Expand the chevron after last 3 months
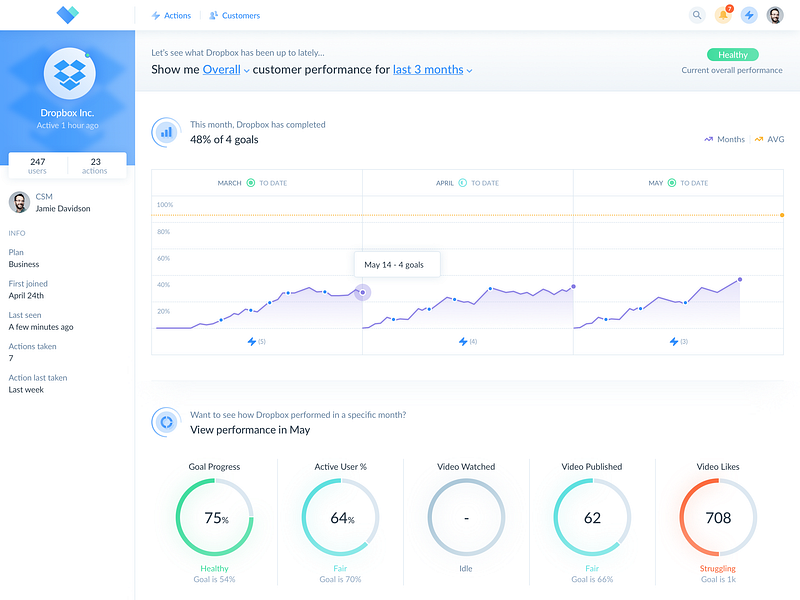 click(469, 71)
